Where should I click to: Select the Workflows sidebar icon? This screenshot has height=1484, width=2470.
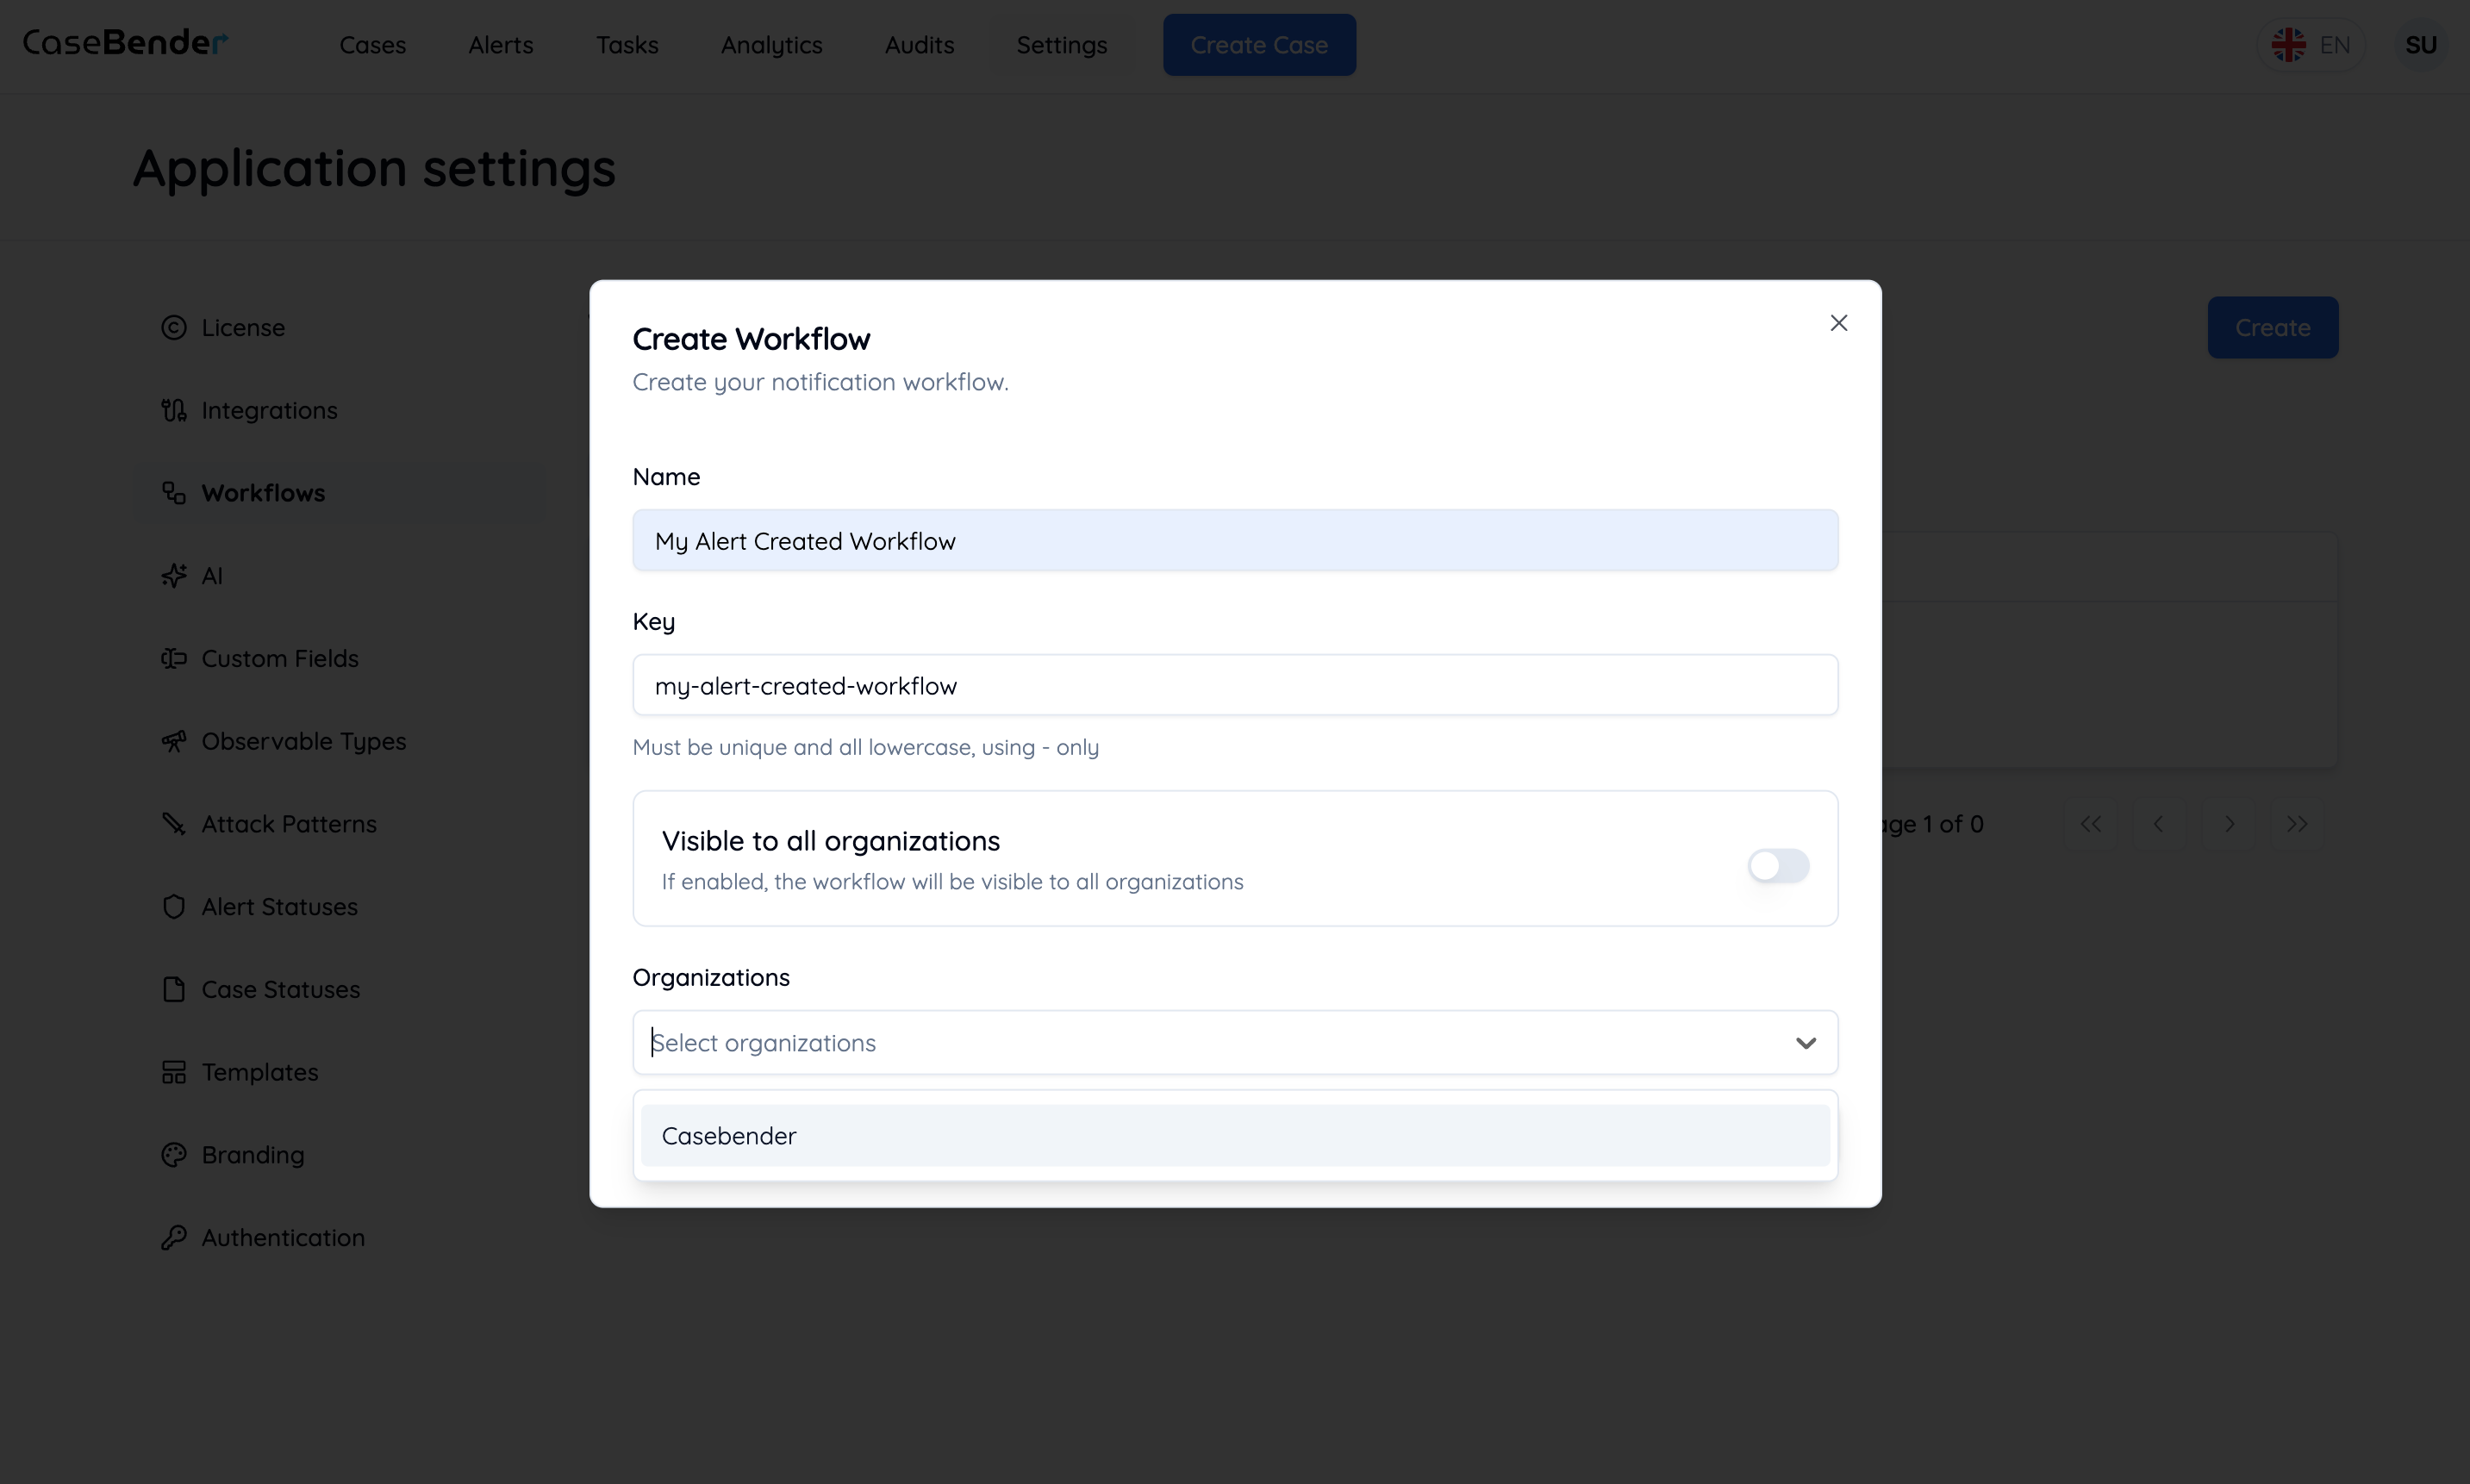(x=174, y=492)
